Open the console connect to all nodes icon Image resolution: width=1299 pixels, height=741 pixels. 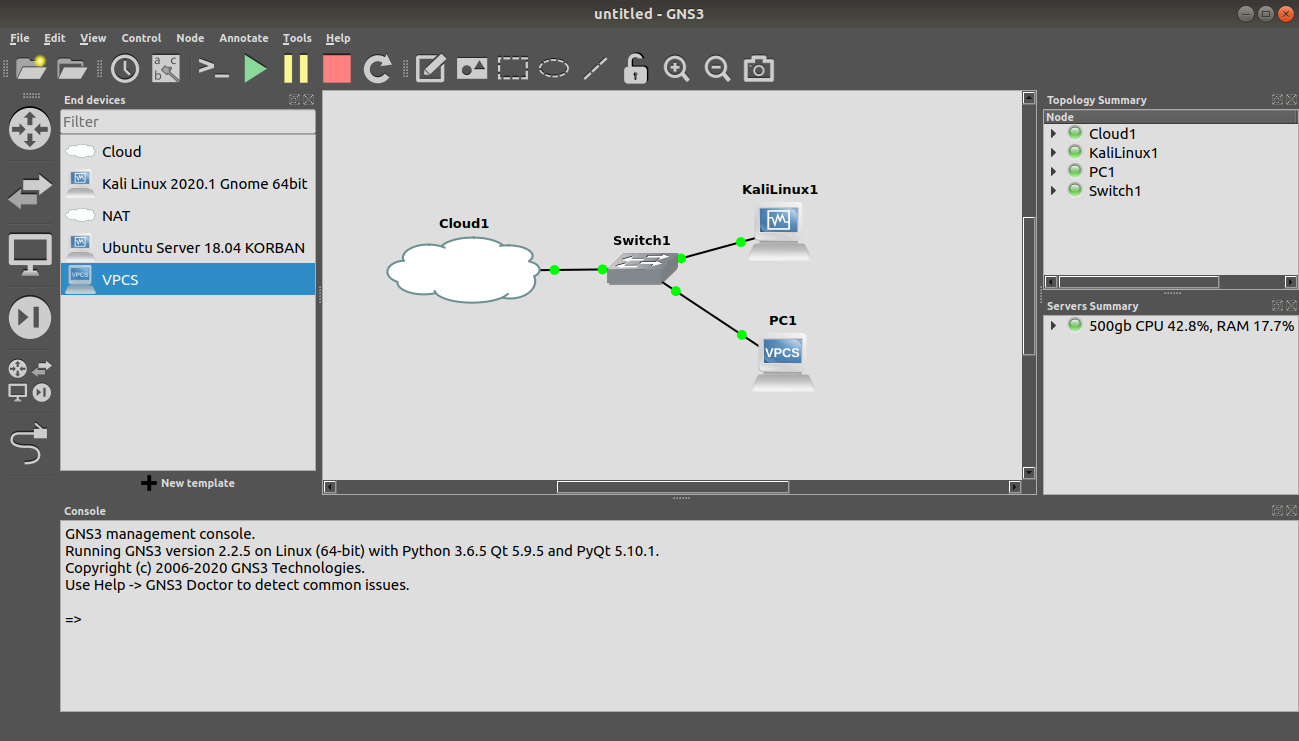pyautogui.click(x=213, y=69)
